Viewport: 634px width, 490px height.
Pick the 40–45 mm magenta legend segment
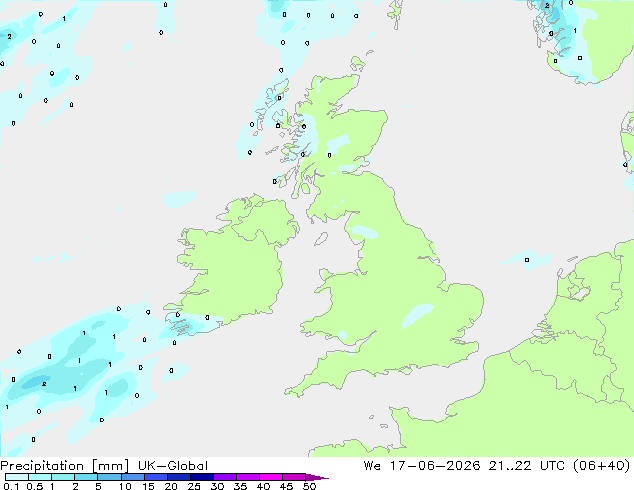[271, 477]
